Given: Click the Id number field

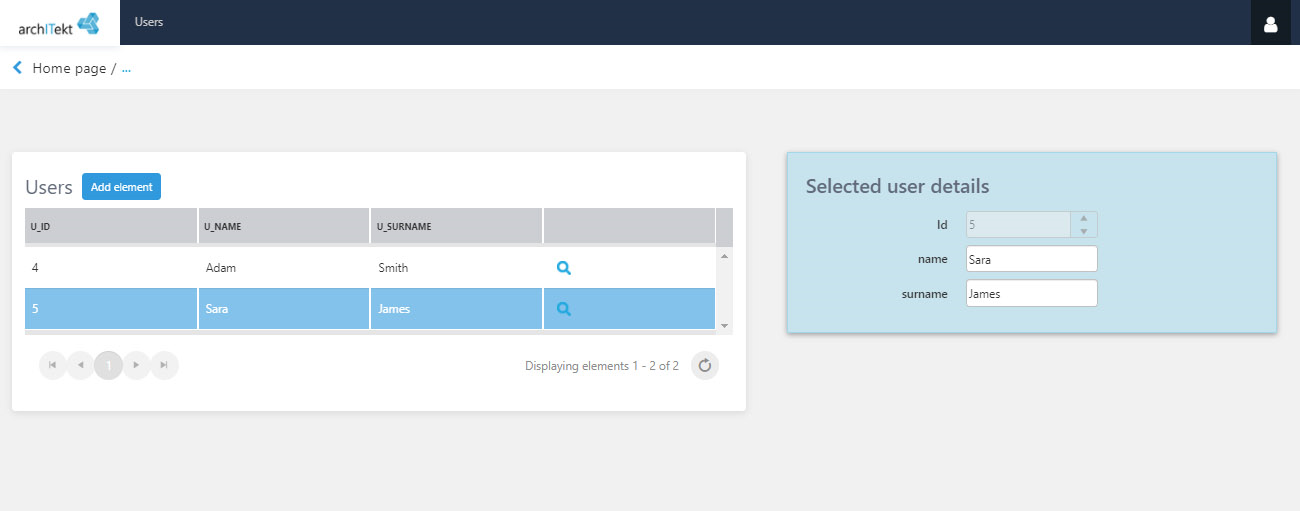Looking at the screenshot, I should (1018, 225).
